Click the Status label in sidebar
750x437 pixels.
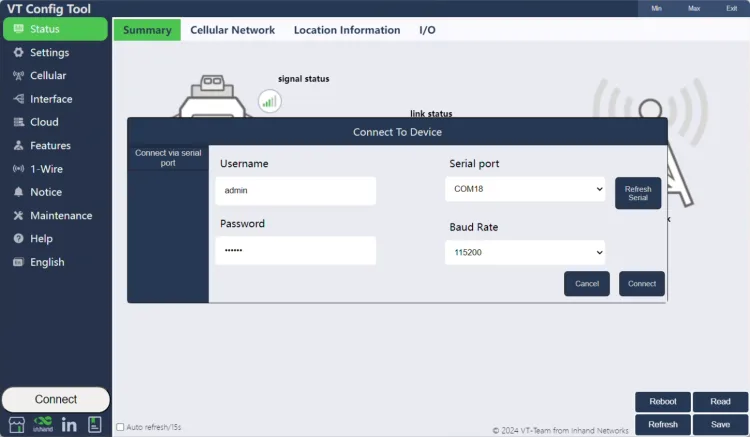(x=45, y=29)
